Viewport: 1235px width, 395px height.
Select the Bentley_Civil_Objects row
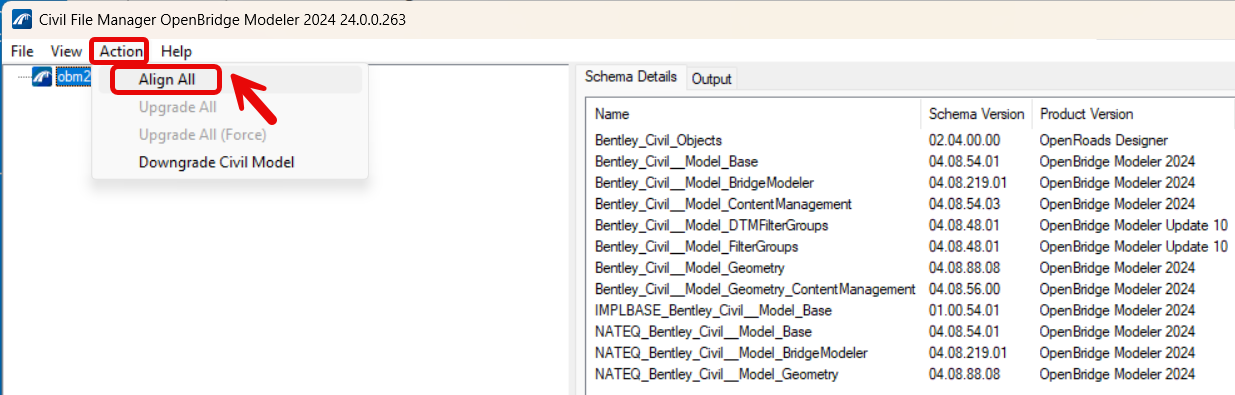(x=910, y=140)
